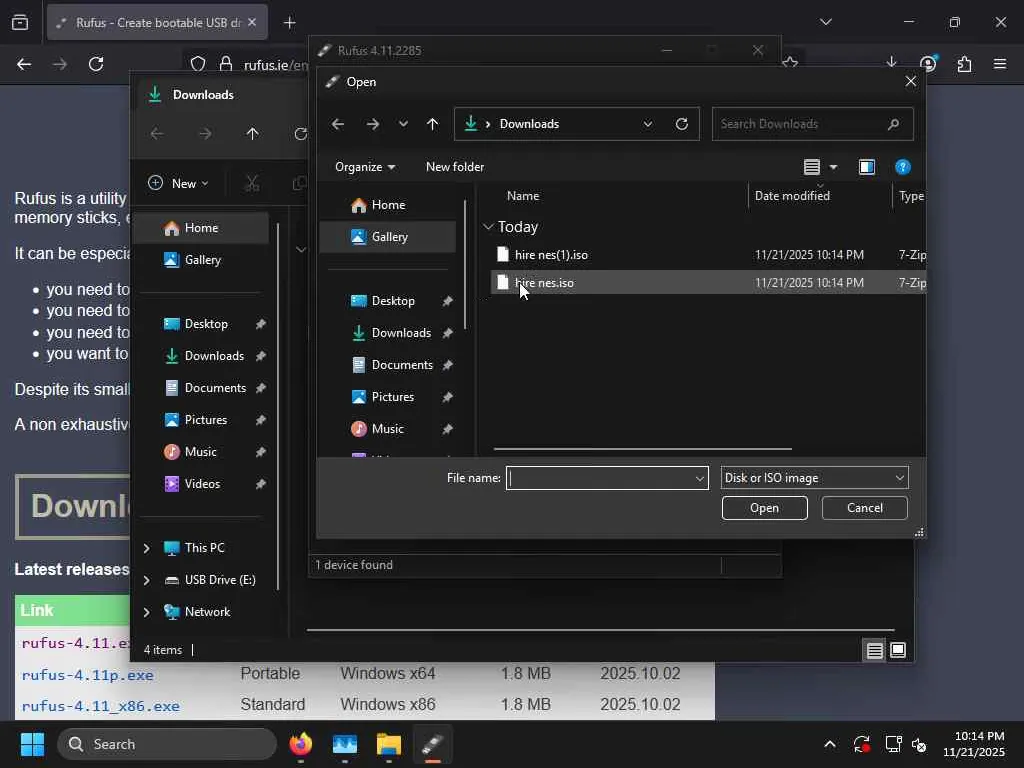
Task: Close the Open dialog
Action: click(910, 82)
